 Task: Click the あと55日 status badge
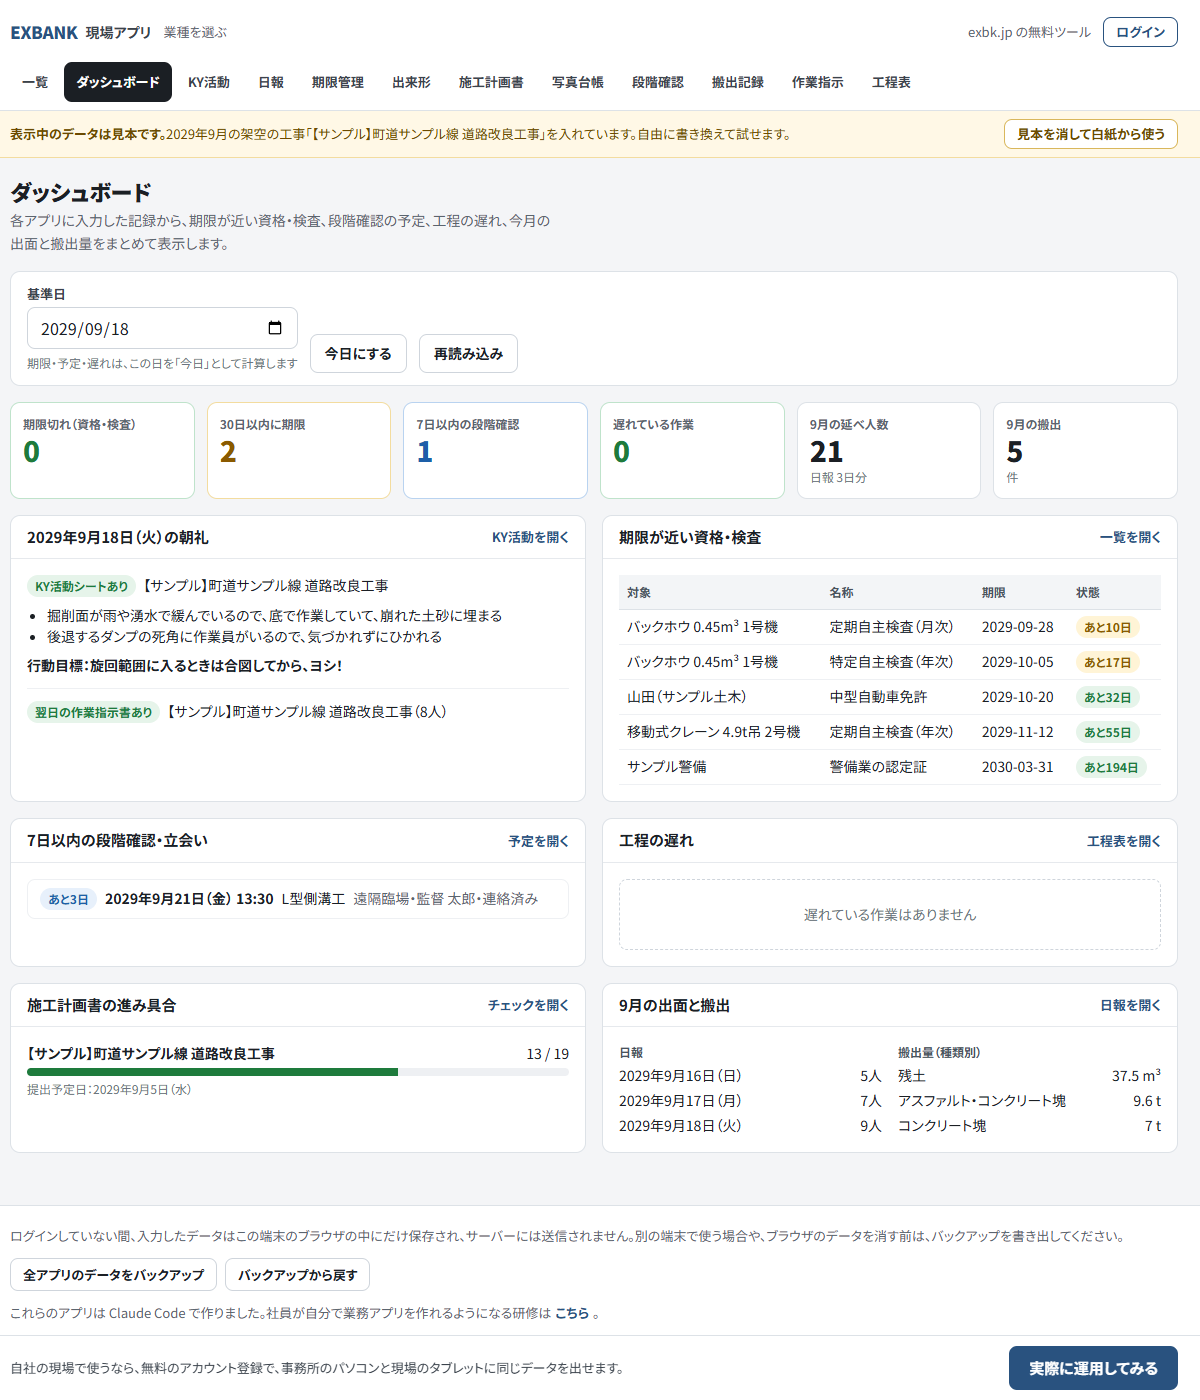click(1108, 732)
